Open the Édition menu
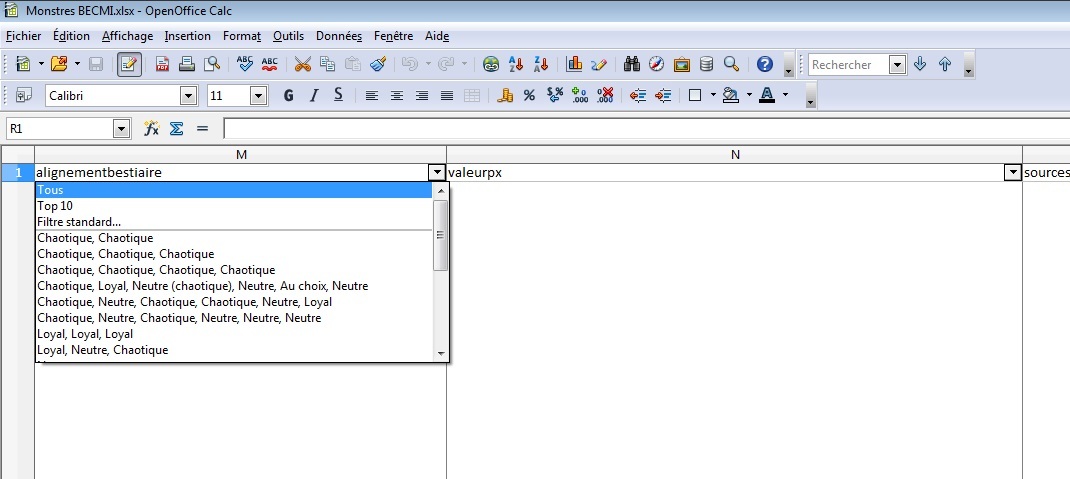Viewport: 1070px width, 479px height. [71, 36]
